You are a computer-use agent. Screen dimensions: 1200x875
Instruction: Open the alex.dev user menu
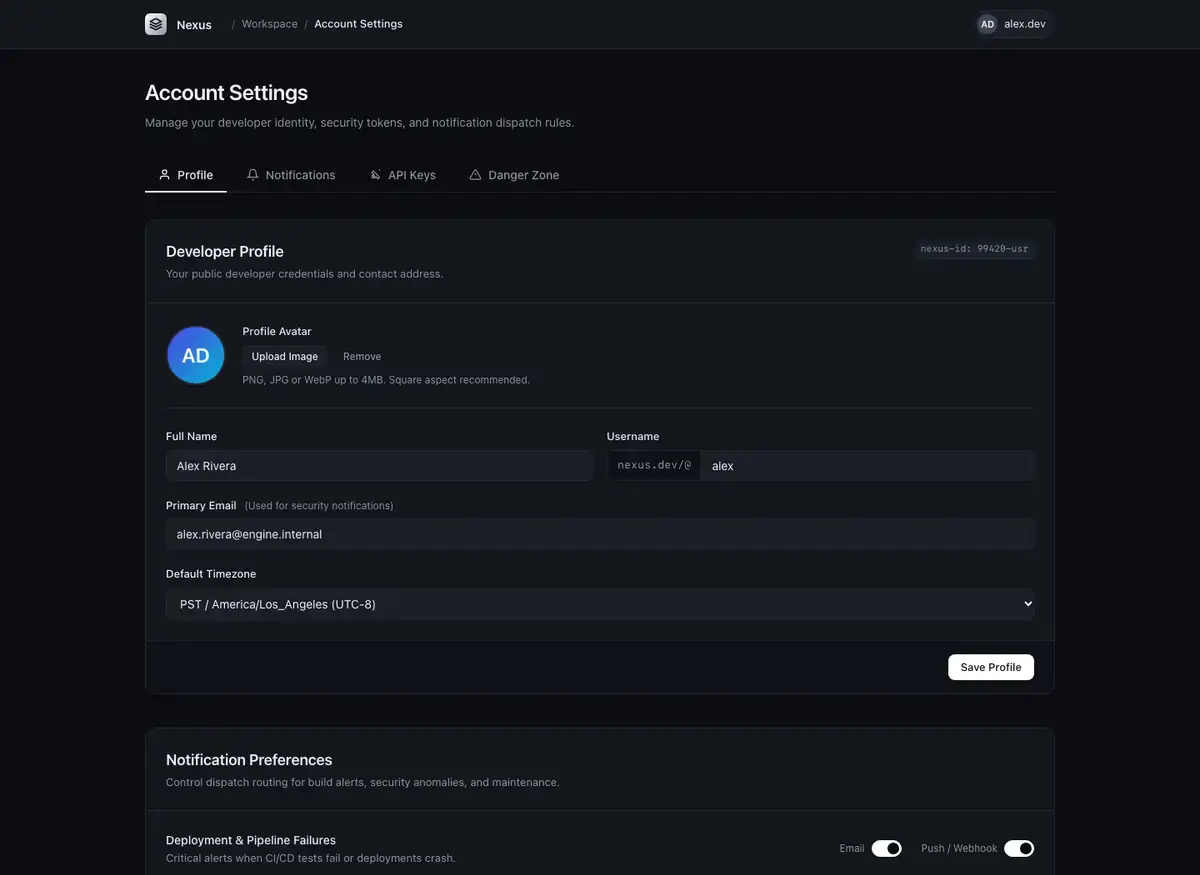[x=1015, y=24]
